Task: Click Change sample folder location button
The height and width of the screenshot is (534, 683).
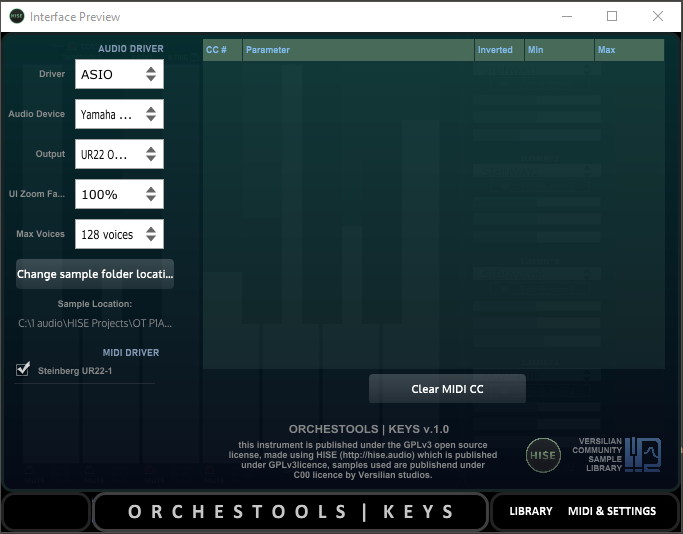Action: tap(95, 274)
